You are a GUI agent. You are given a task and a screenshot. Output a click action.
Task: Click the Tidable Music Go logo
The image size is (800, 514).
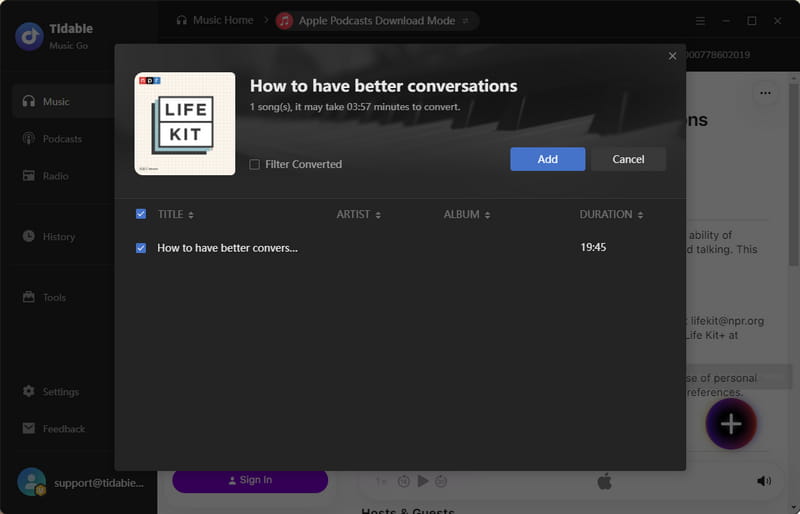pyautogui.click(x=30, y=36)
